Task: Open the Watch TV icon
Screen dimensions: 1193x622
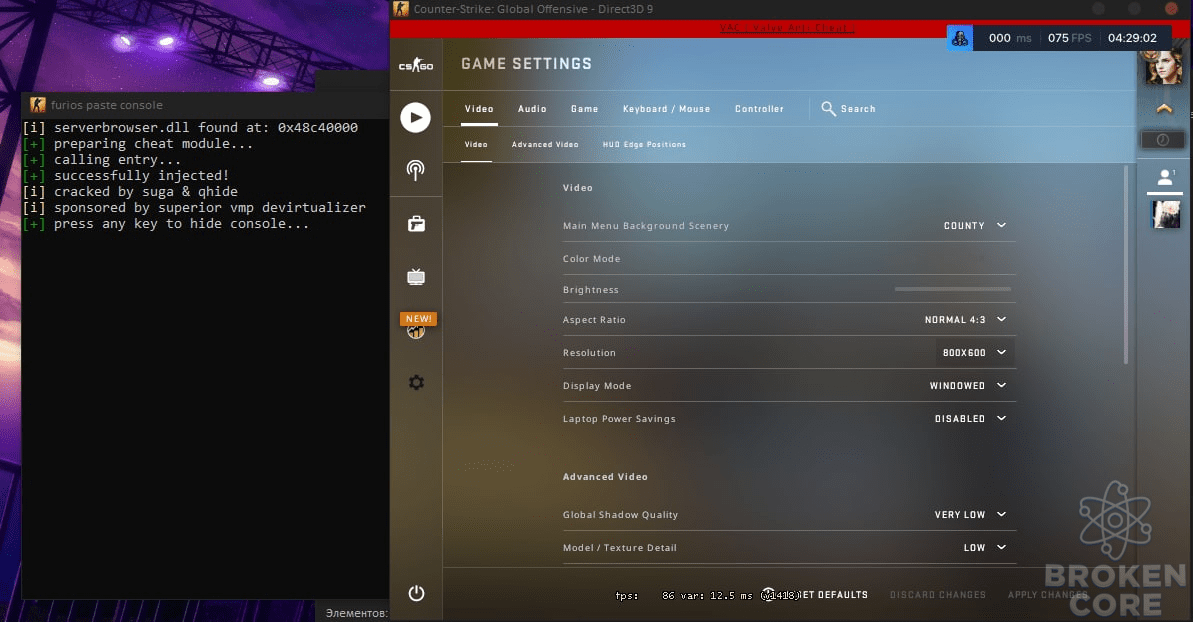Action: [x=415, y=276]
